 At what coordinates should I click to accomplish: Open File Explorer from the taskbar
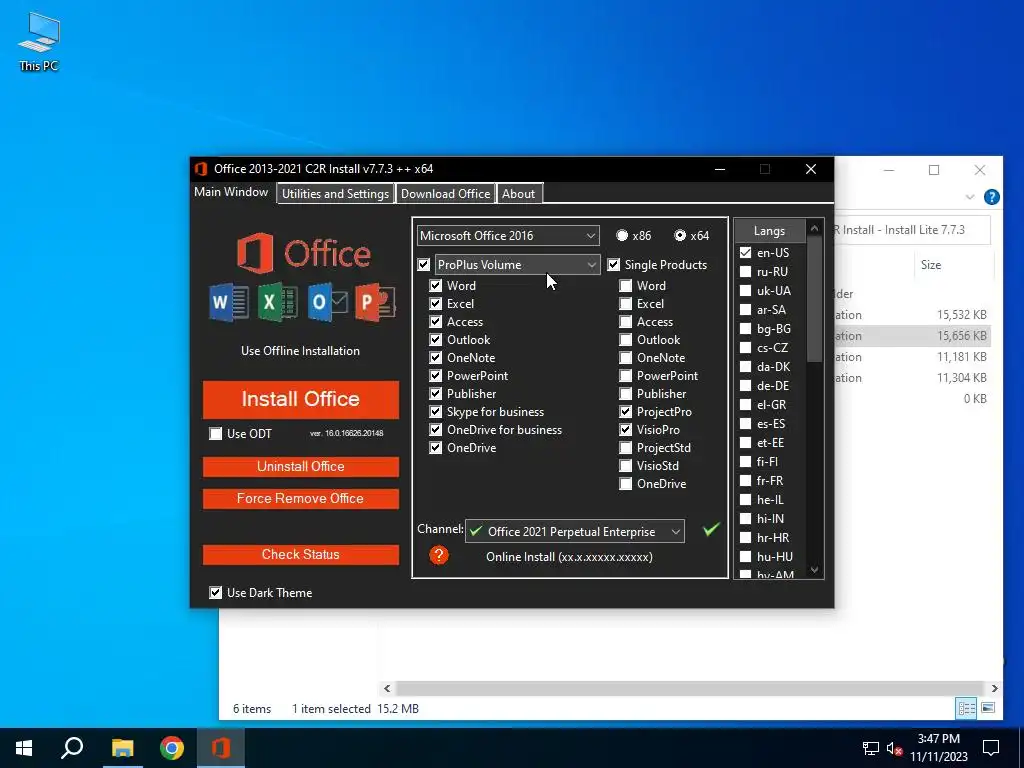(x=122, y=748)
